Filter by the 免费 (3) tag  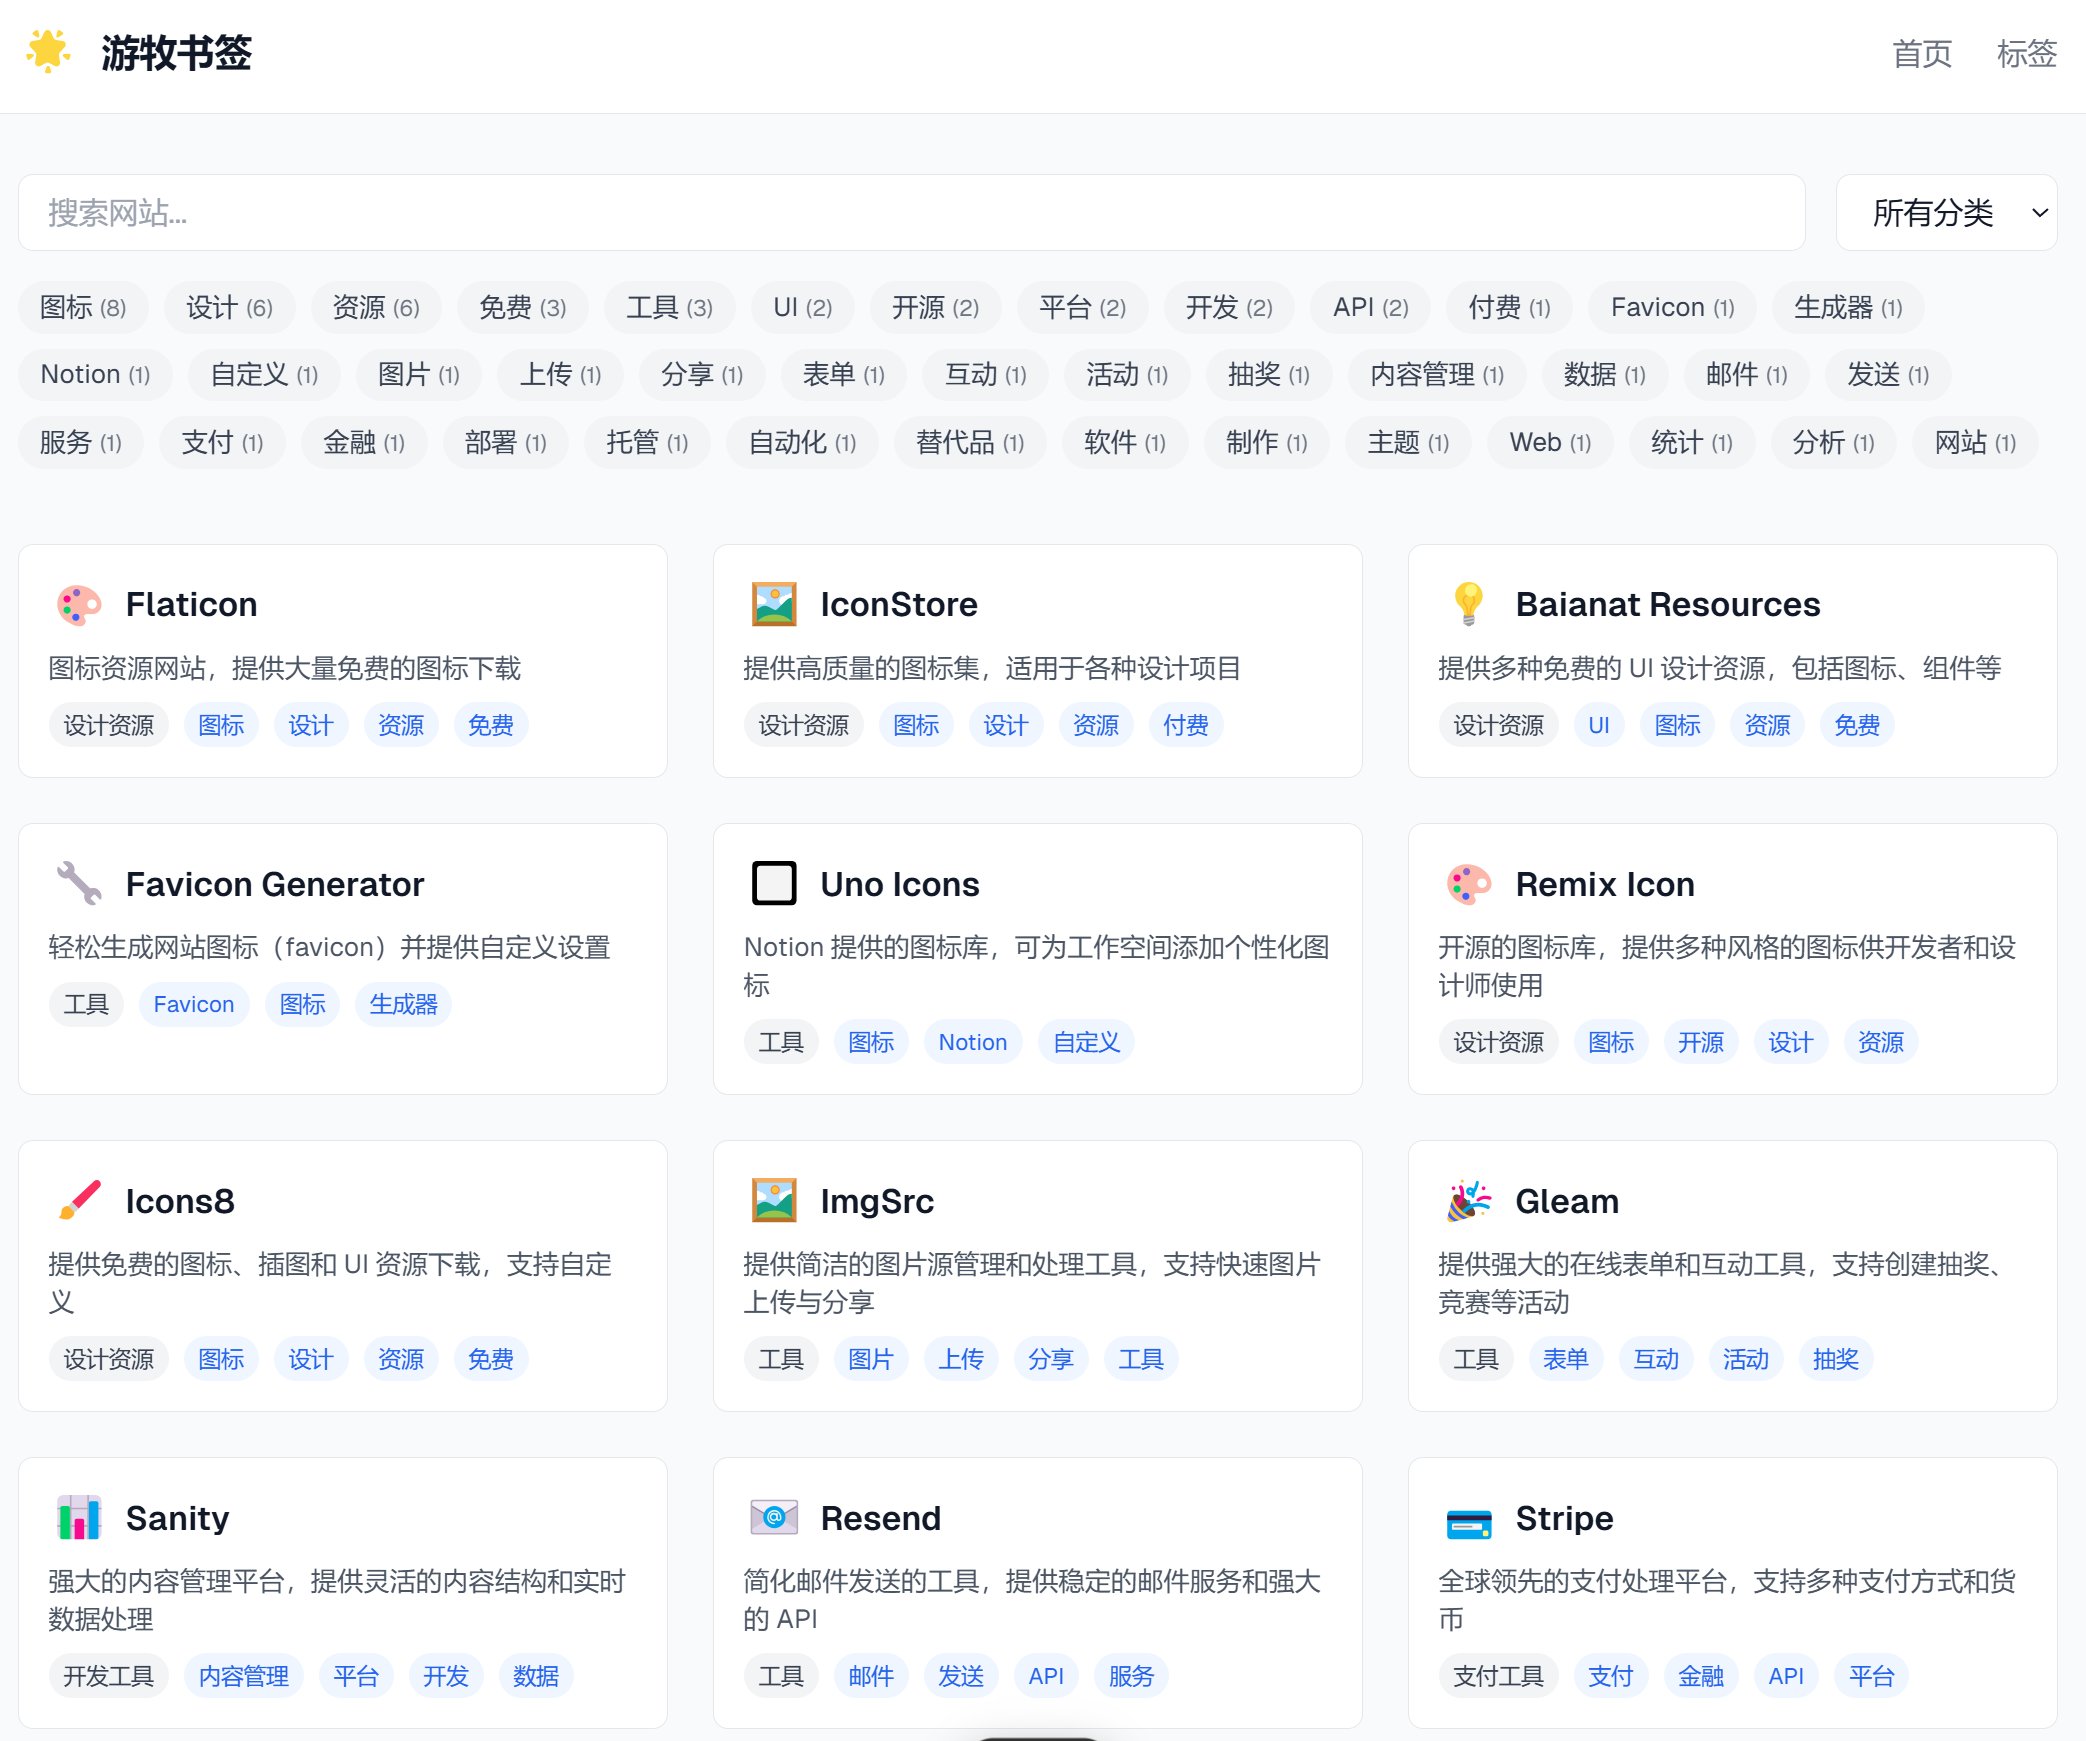coord(522,307)
